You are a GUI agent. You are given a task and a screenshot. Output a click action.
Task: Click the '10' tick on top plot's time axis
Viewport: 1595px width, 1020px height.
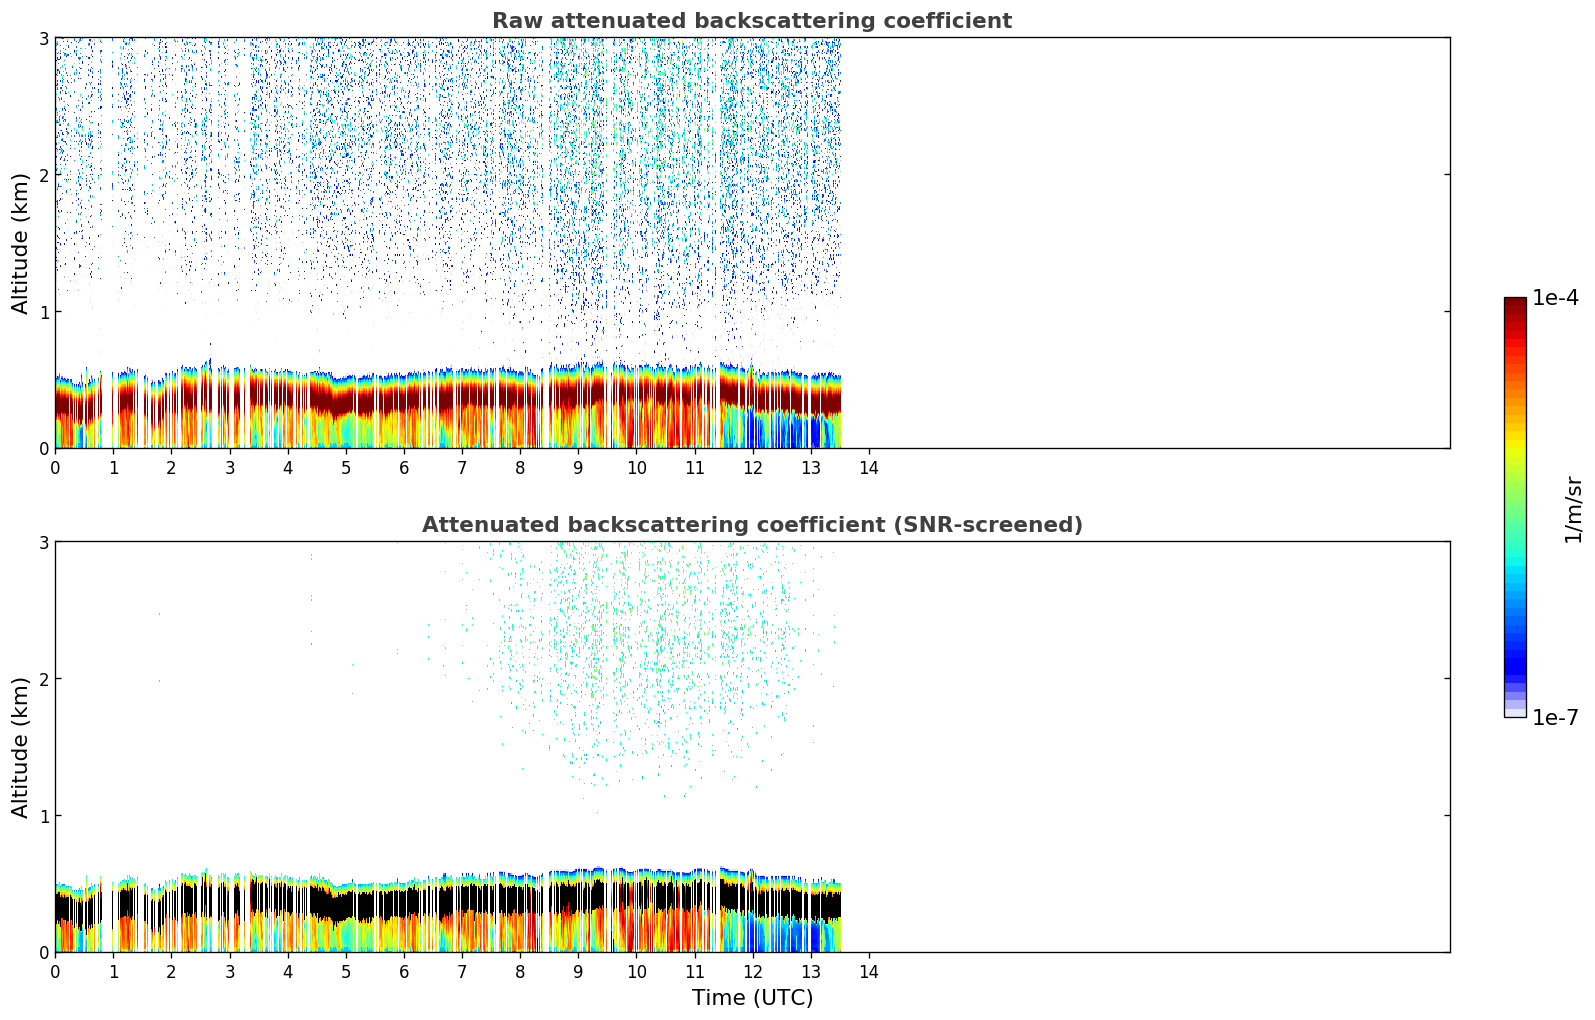click(x=636, y=468)
